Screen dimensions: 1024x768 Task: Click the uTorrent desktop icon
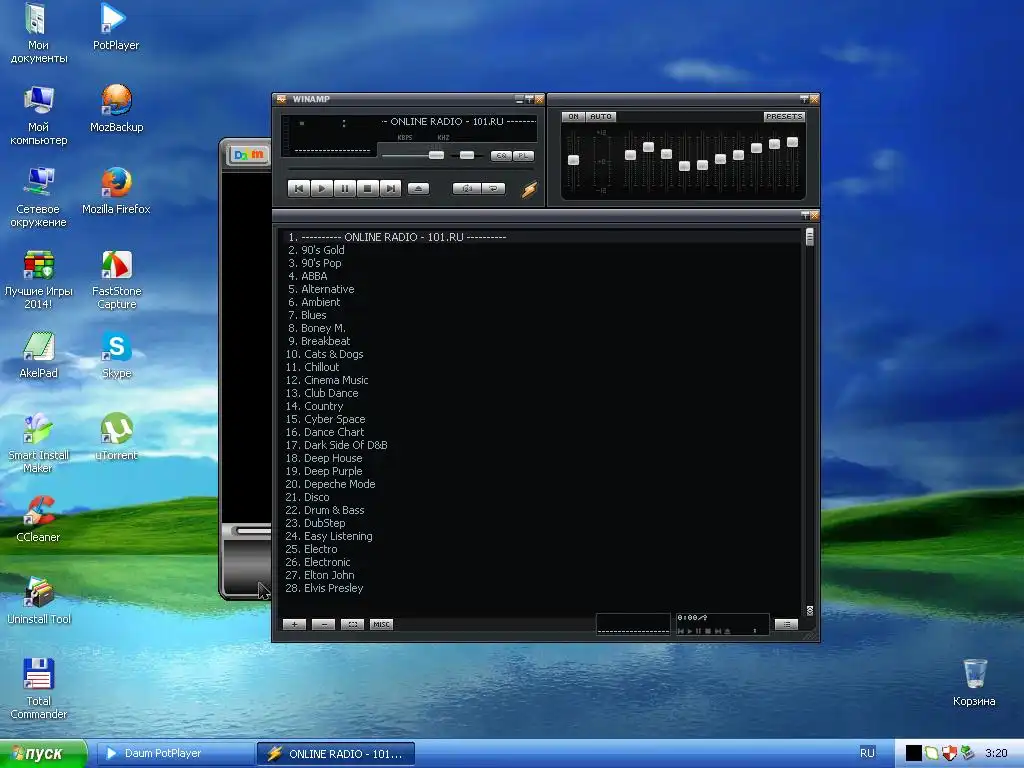(x=116, y=437)
